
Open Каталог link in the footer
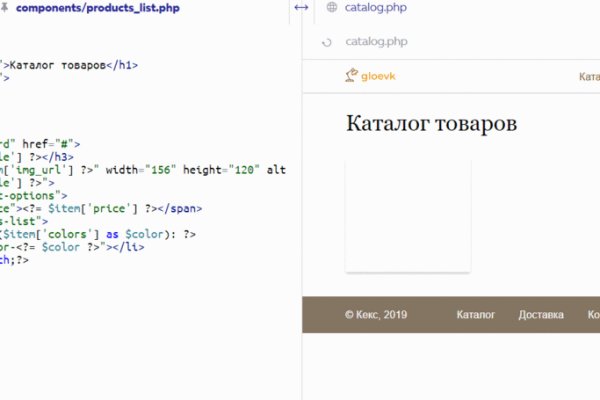[x=475, y=315]
